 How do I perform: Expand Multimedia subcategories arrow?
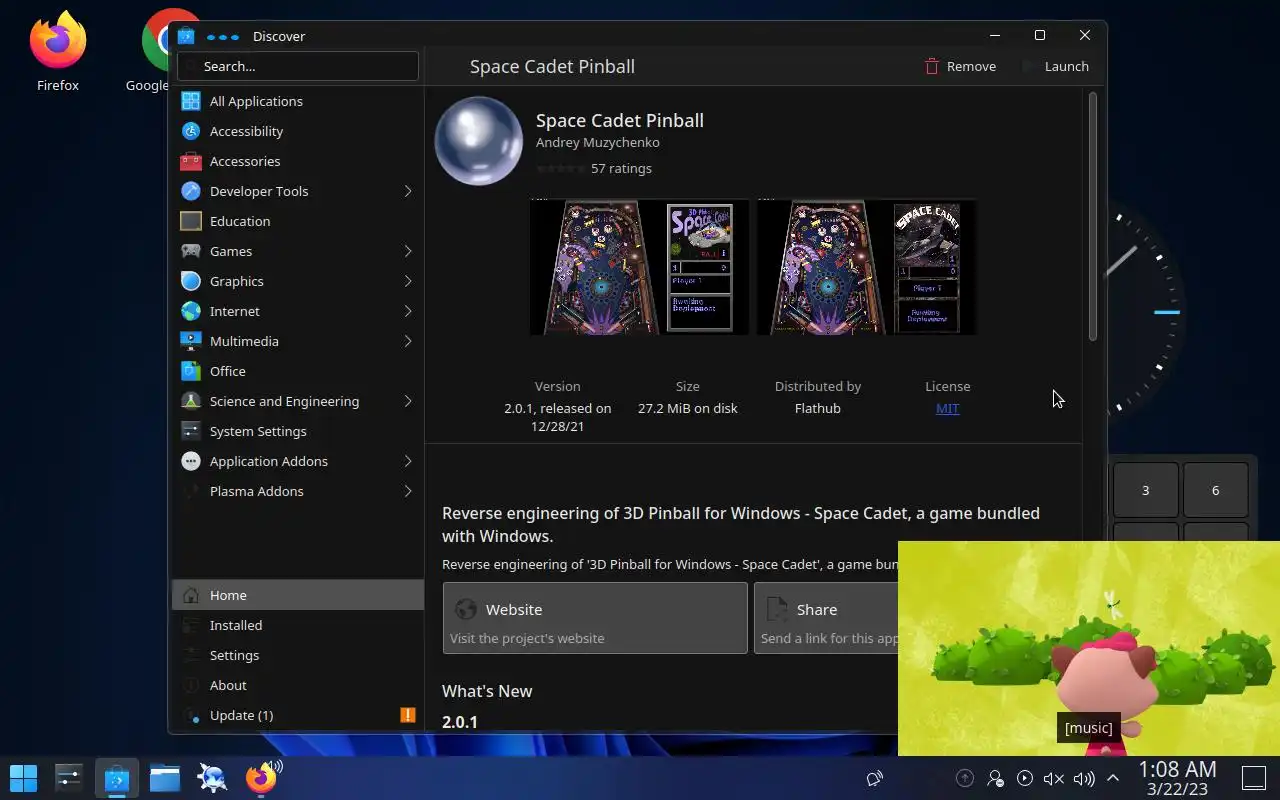tap(408, 341)
